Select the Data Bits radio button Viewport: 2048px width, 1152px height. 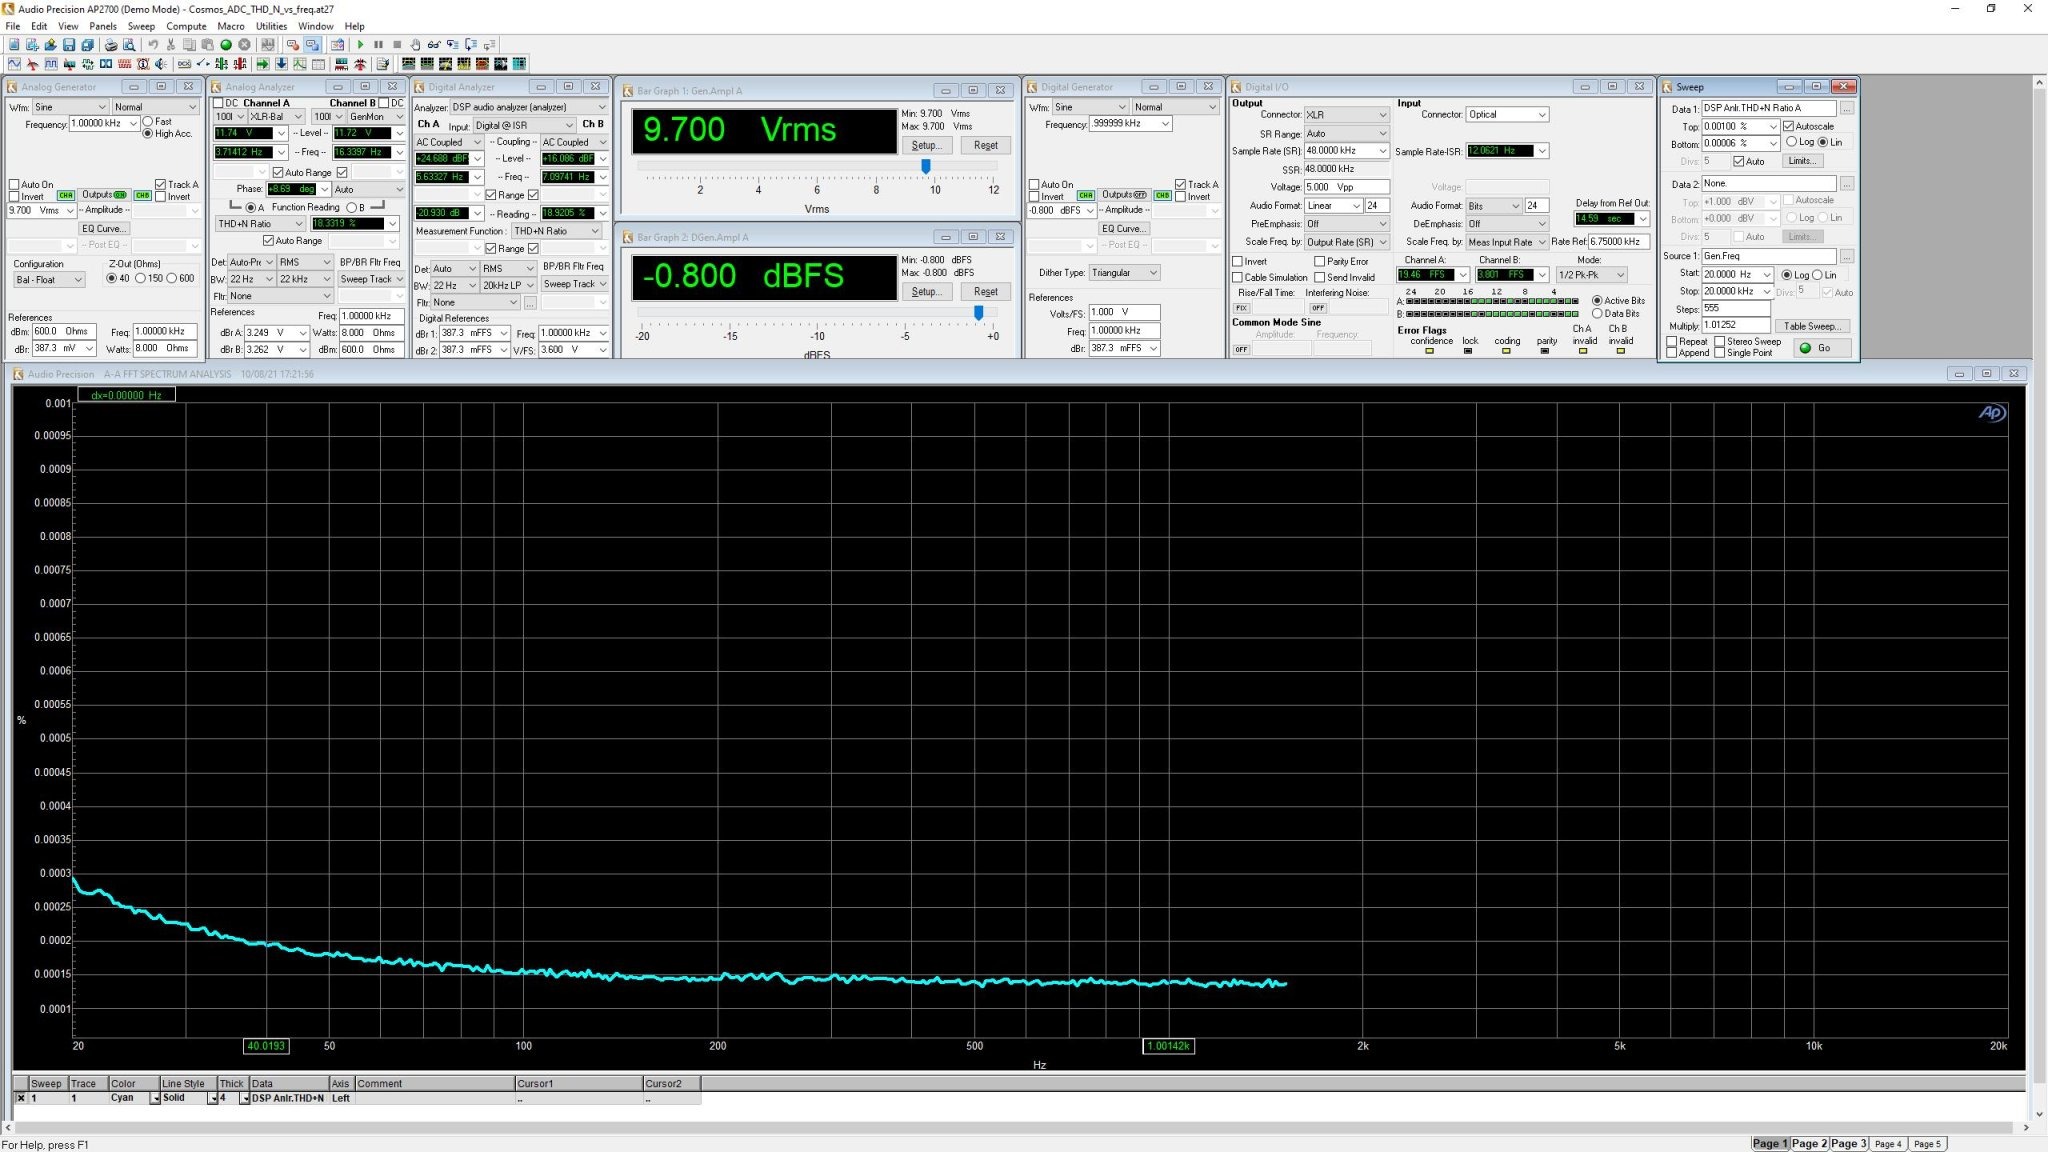(1597, 313)
